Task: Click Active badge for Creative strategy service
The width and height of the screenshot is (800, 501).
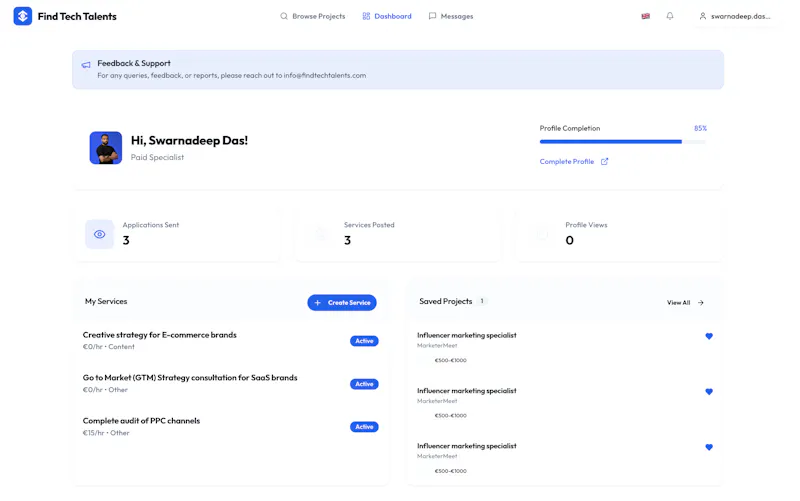Action: click(364, 341)
